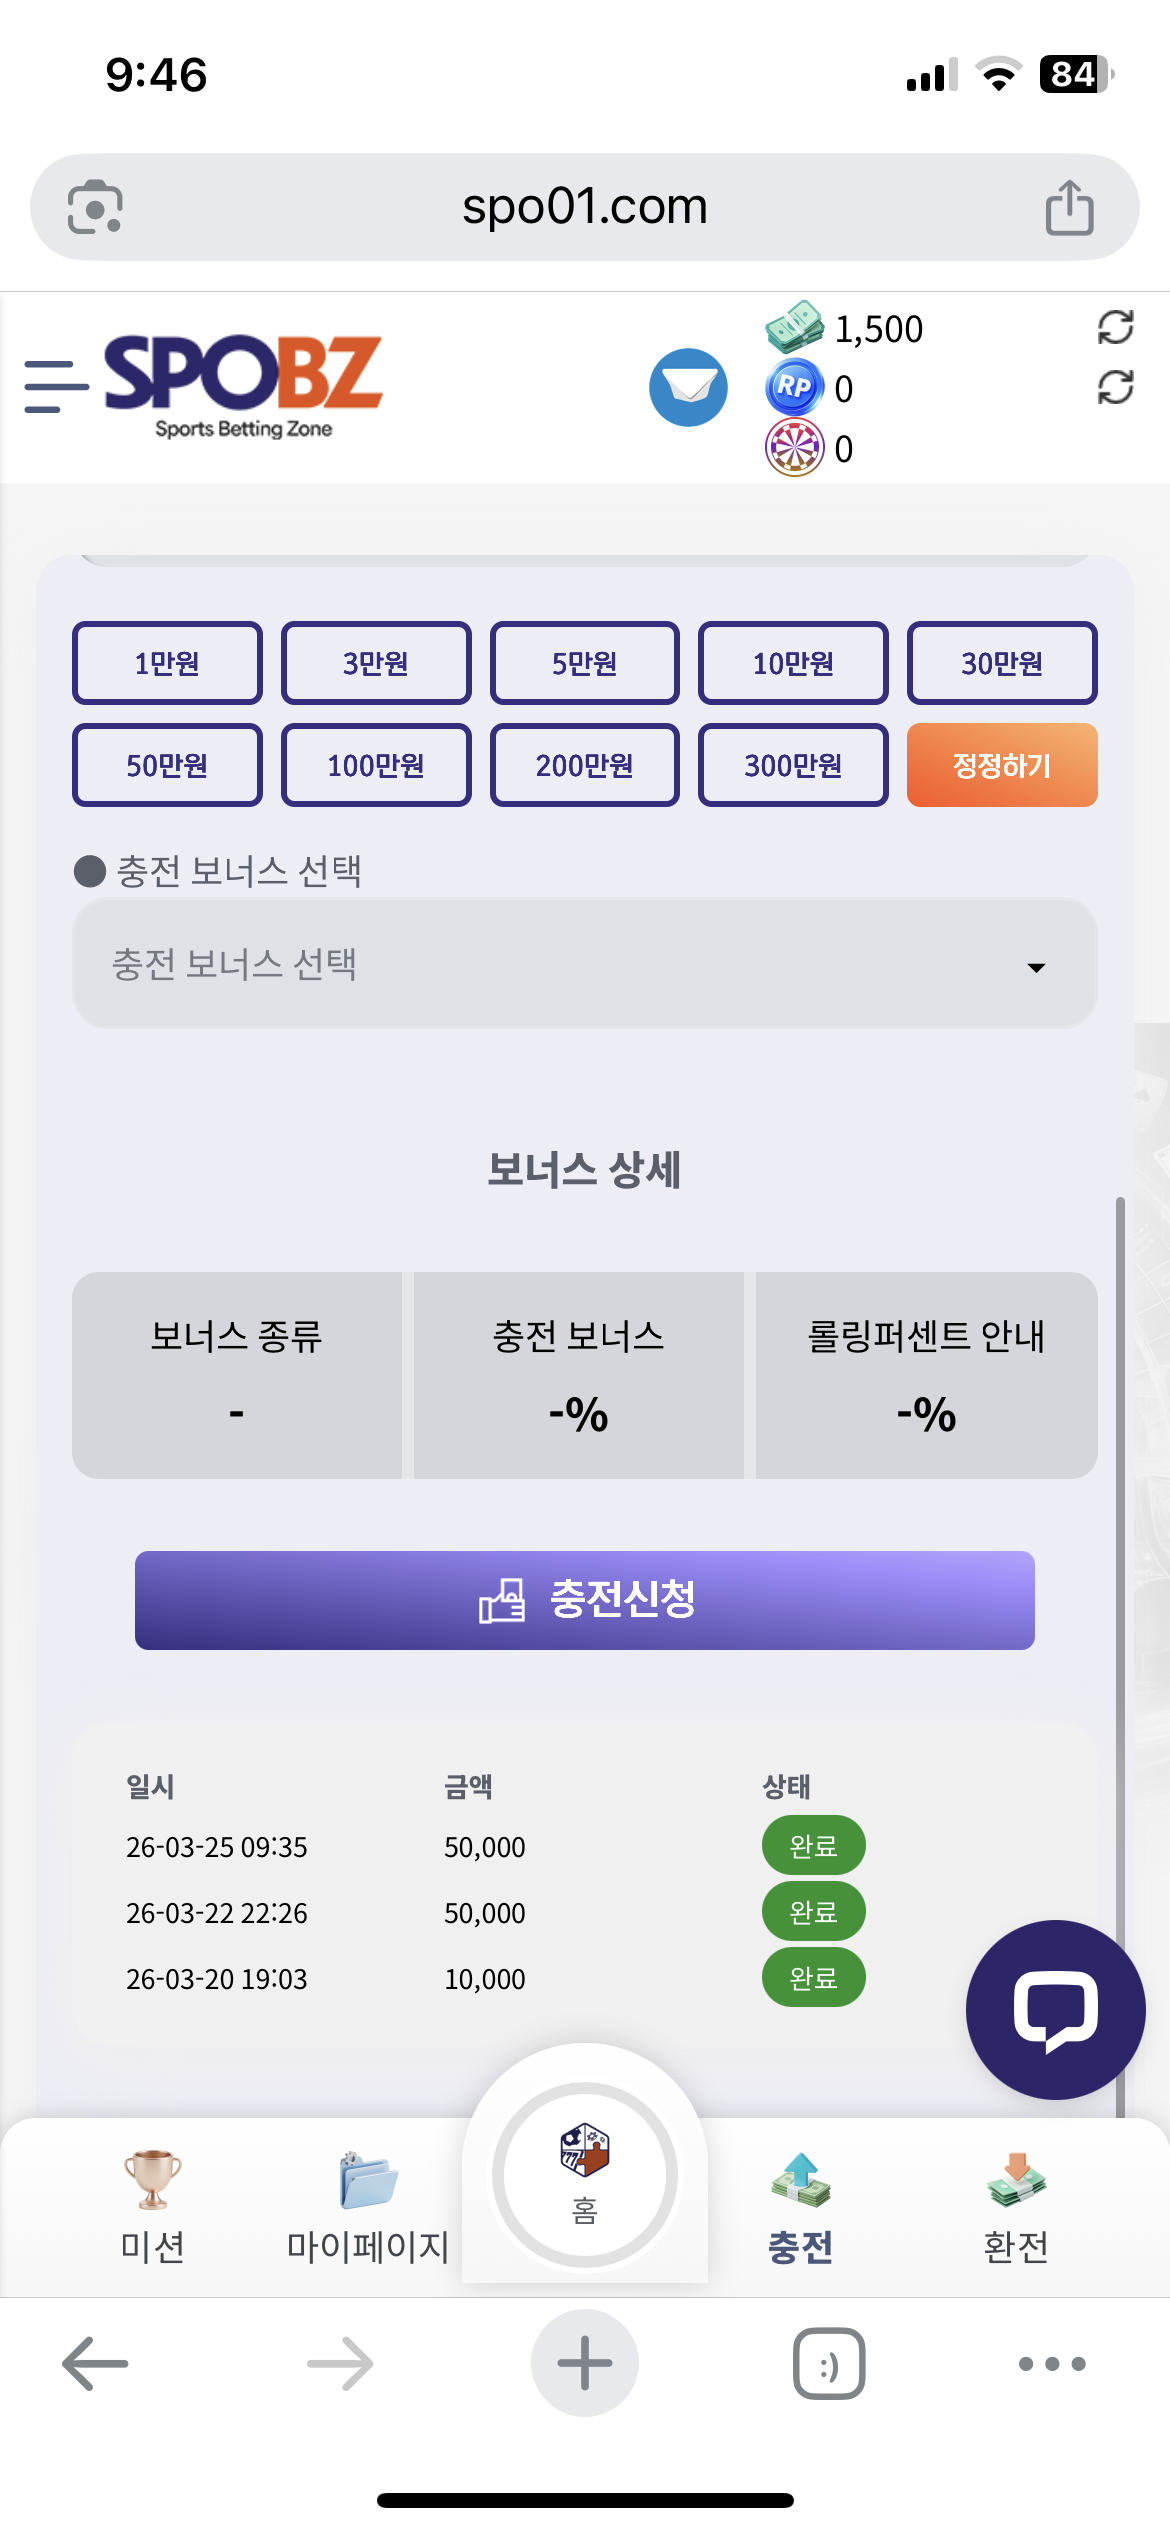The width and height of the screenshot is (1170, 2532).
Task: Open the browser tabs smiley icon
Action: click(x=829, y=2363)
